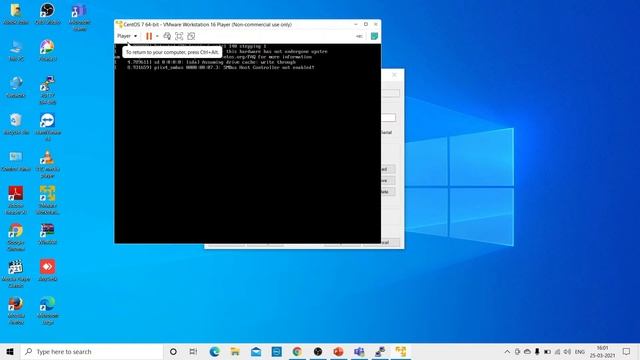Open File Explorer from the taskbar
Viewport: 640px width, 360px height.
[235, 351]
